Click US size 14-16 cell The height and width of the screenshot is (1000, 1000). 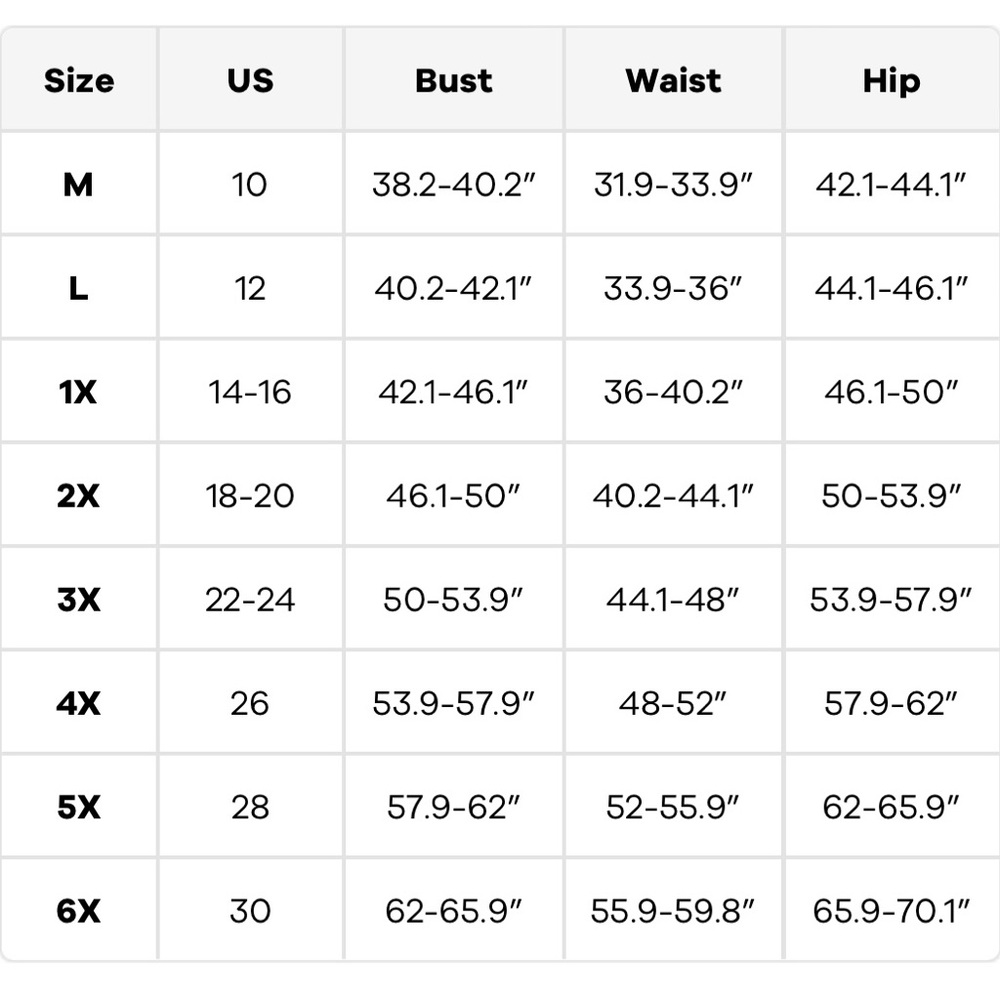click(250, 392)
